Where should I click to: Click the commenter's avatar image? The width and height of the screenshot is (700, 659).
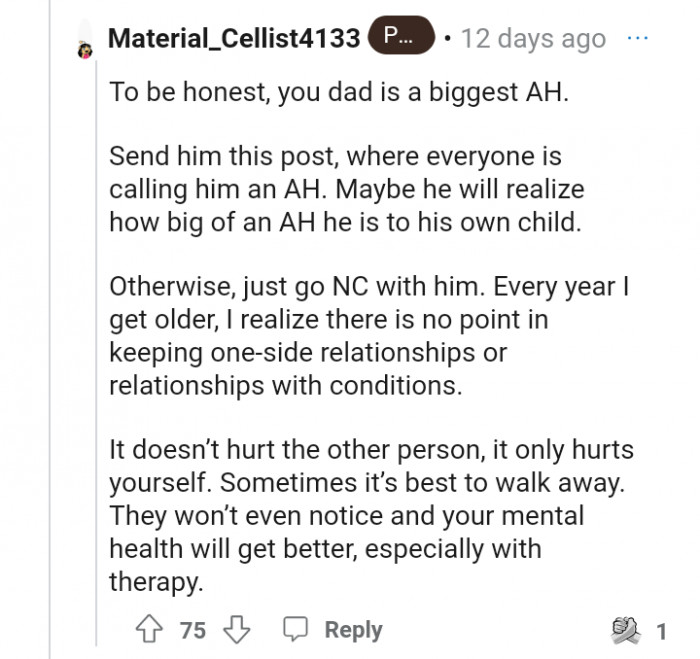click(85, 42)
